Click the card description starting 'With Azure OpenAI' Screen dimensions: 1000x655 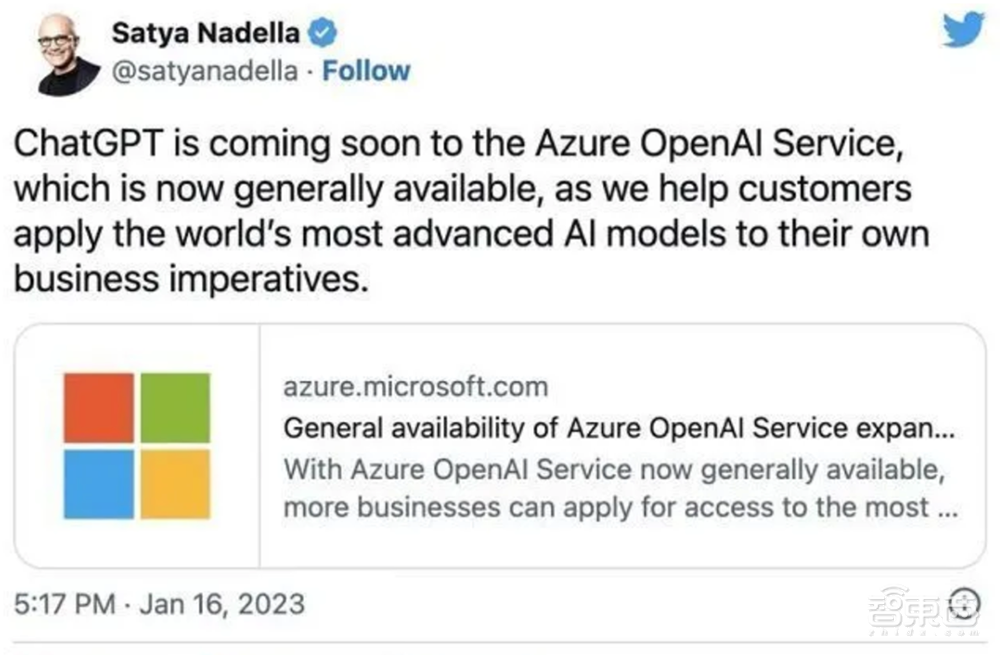click(x=616, y=487)
